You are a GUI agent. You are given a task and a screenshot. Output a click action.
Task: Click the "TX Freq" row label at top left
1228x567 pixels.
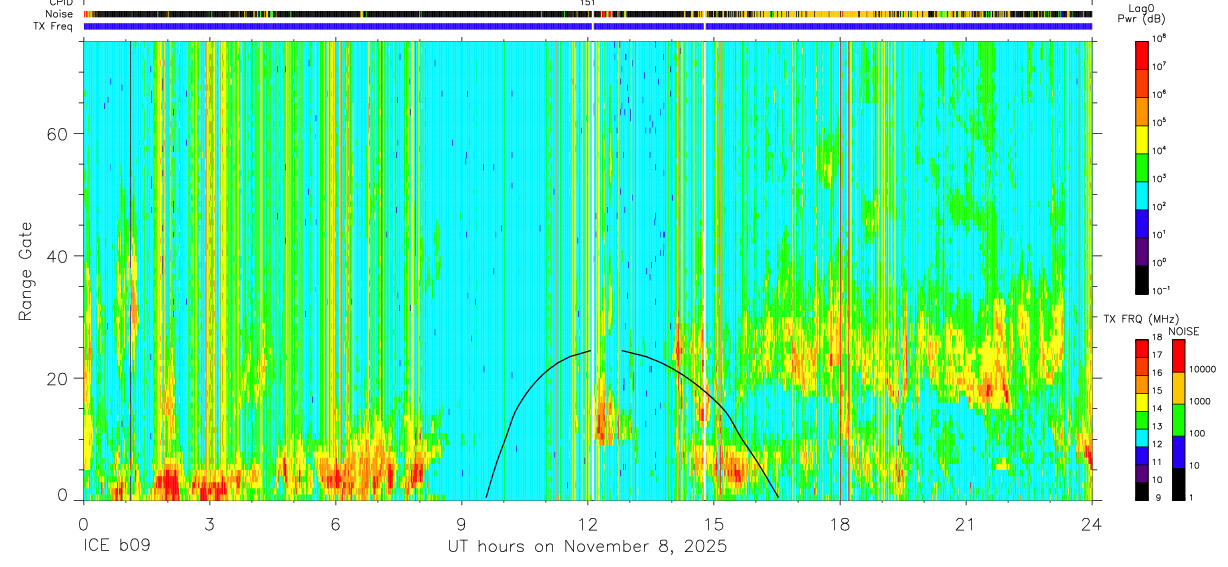[x=54, y=27]
